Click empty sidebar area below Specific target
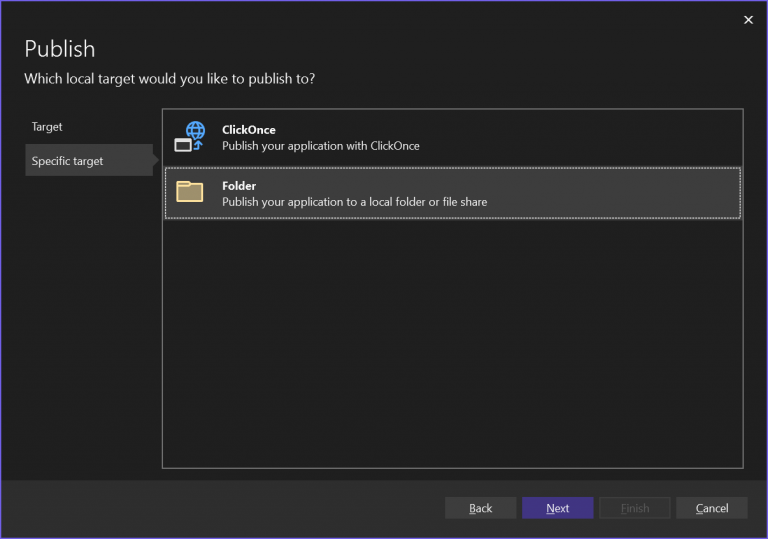 pyautogui.click(x=88, y=320)
